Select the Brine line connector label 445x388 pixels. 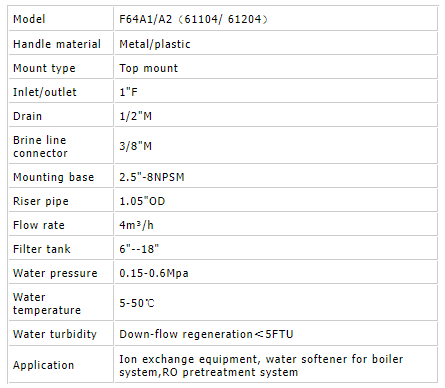point(40,146)
